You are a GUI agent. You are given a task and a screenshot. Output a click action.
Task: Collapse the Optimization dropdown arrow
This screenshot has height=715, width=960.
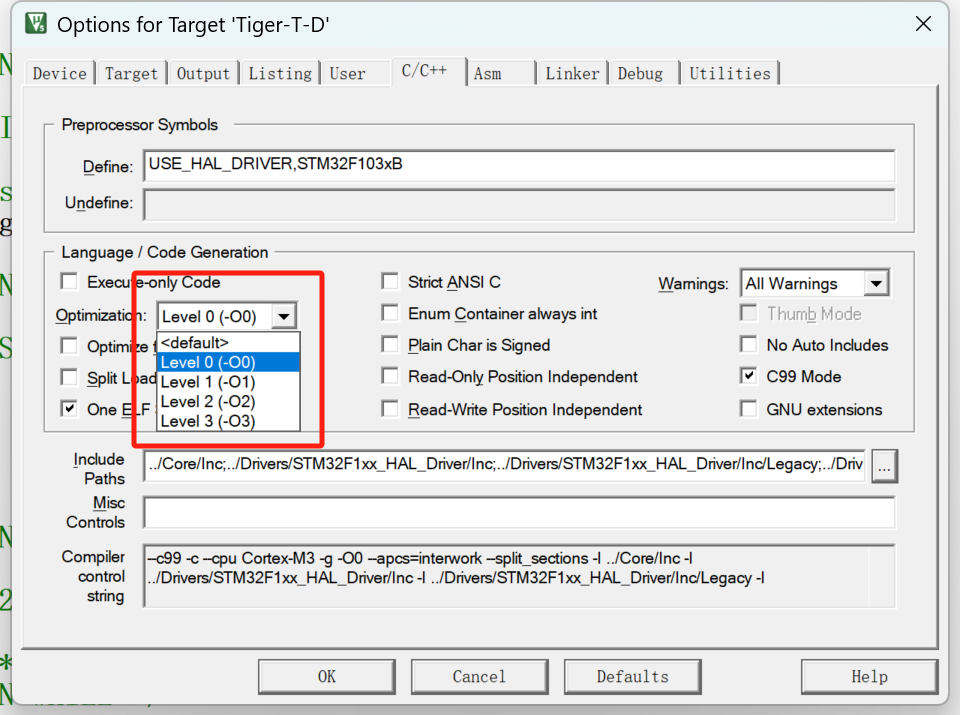[284, 316]
